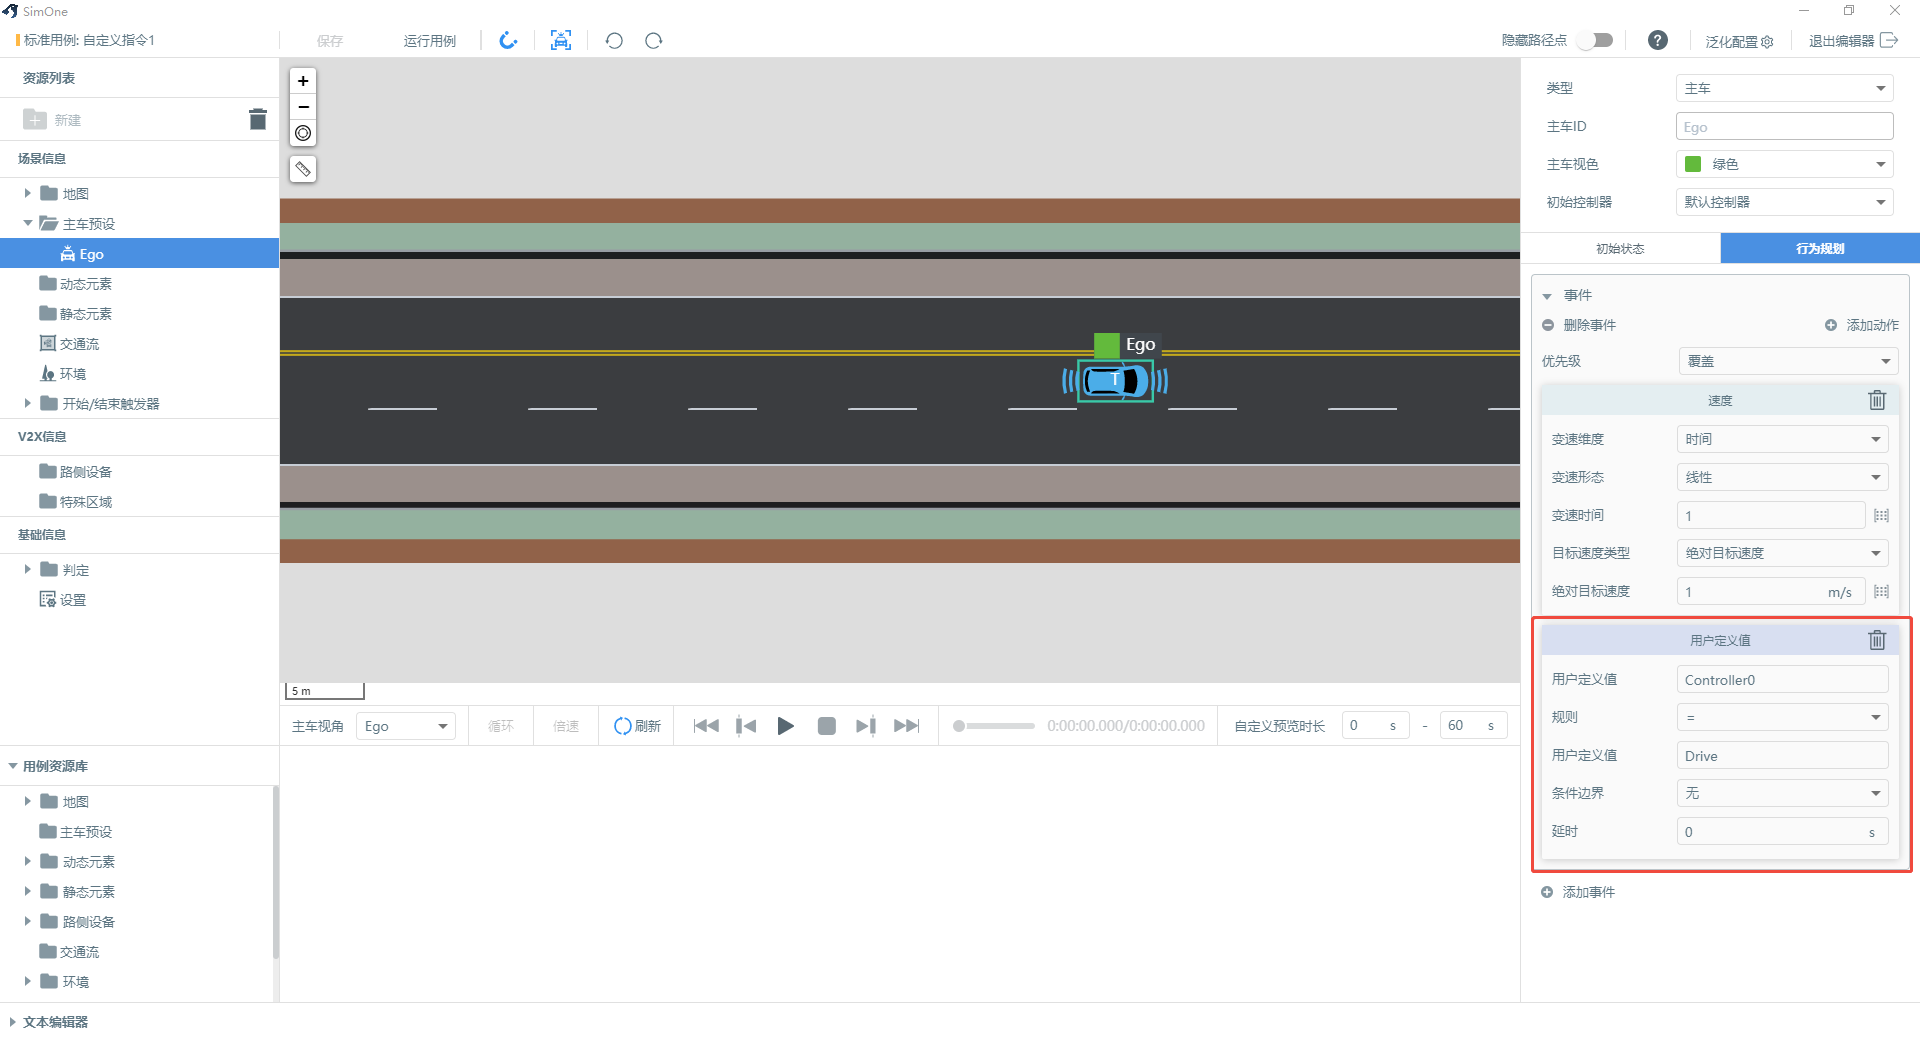Viewport: 1920px width, 1040px height.
Task: Stop the scenario playback
Action: pyautogui.click(x=826, y=726)
